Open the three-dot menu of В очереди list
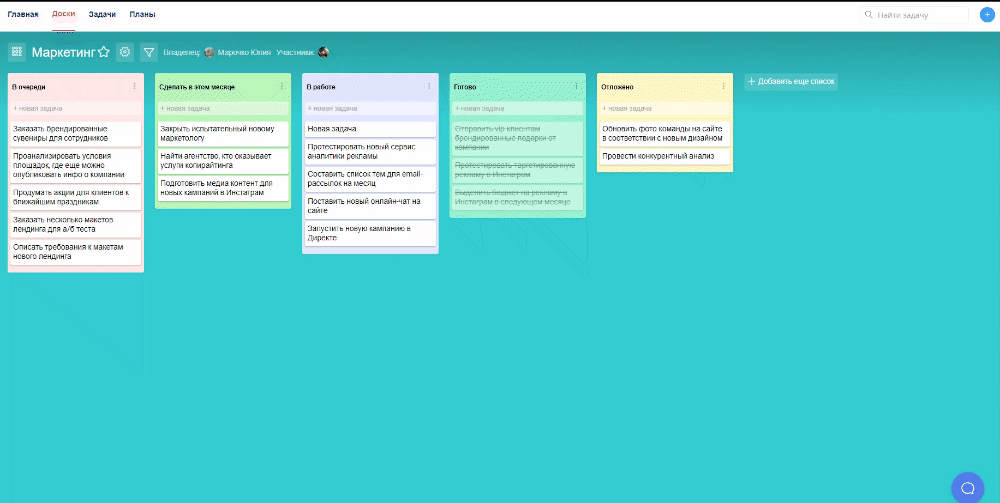1000x503 pixels. pyautogui.click(x=135, y=87)
